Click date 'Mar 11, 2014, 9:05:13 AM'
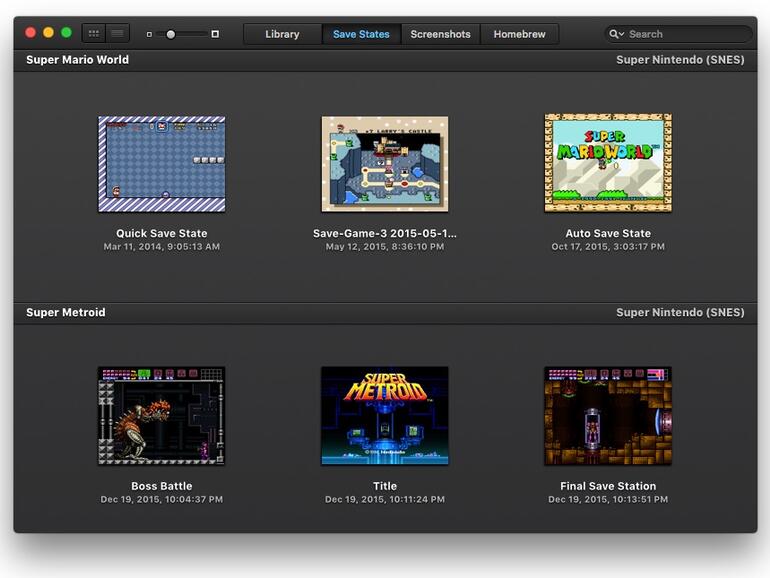The width and height of the screenshot is (770, 578). click(x=162, y=247)
